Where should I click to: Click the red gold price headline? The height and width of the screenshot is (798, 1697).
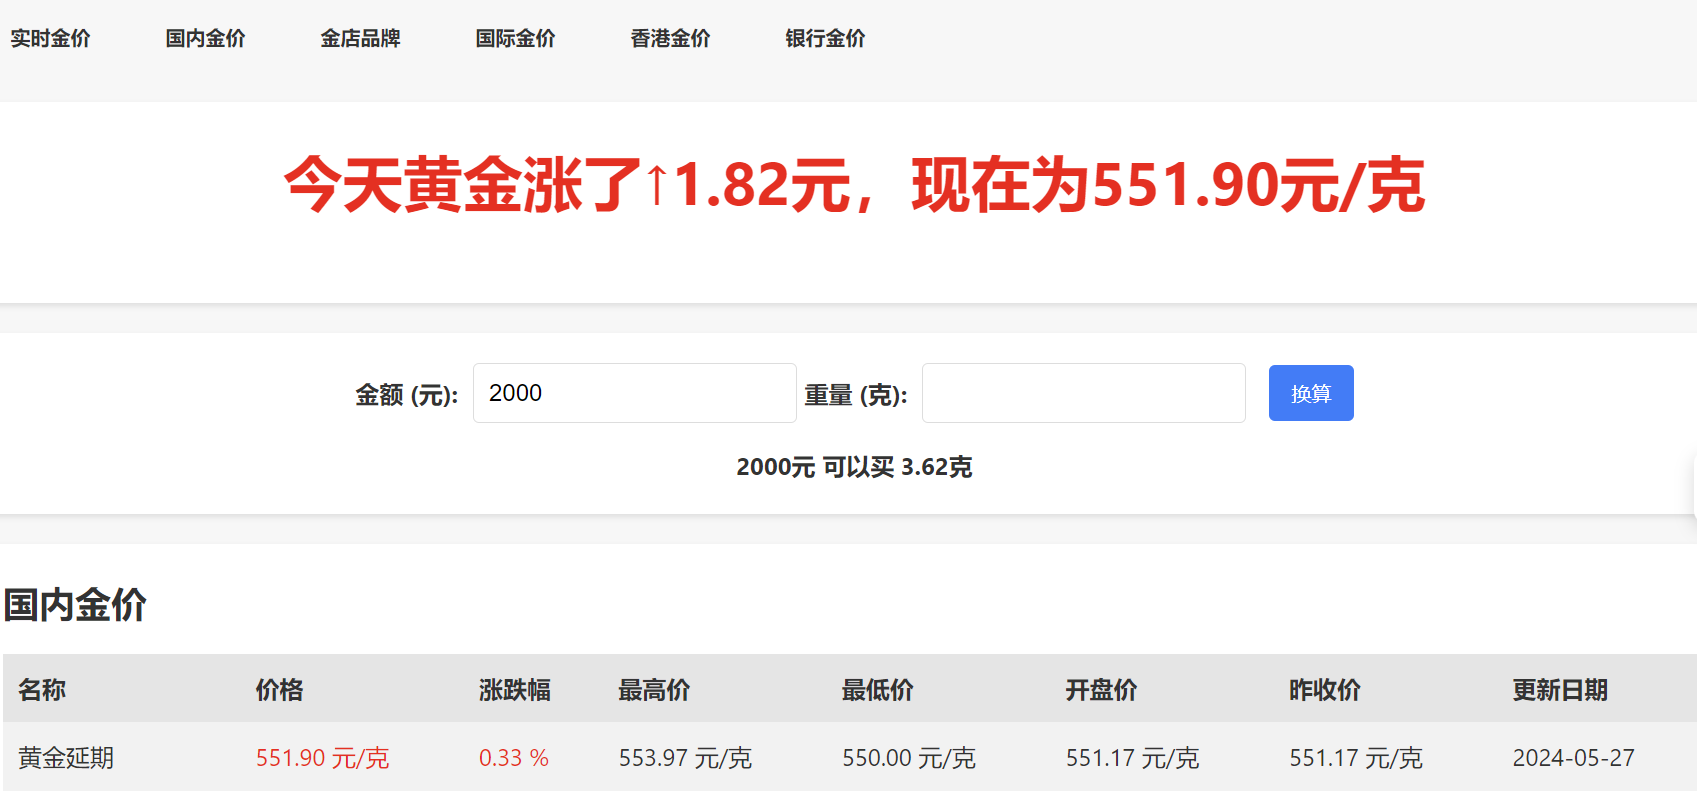click(x=853, y=185)
